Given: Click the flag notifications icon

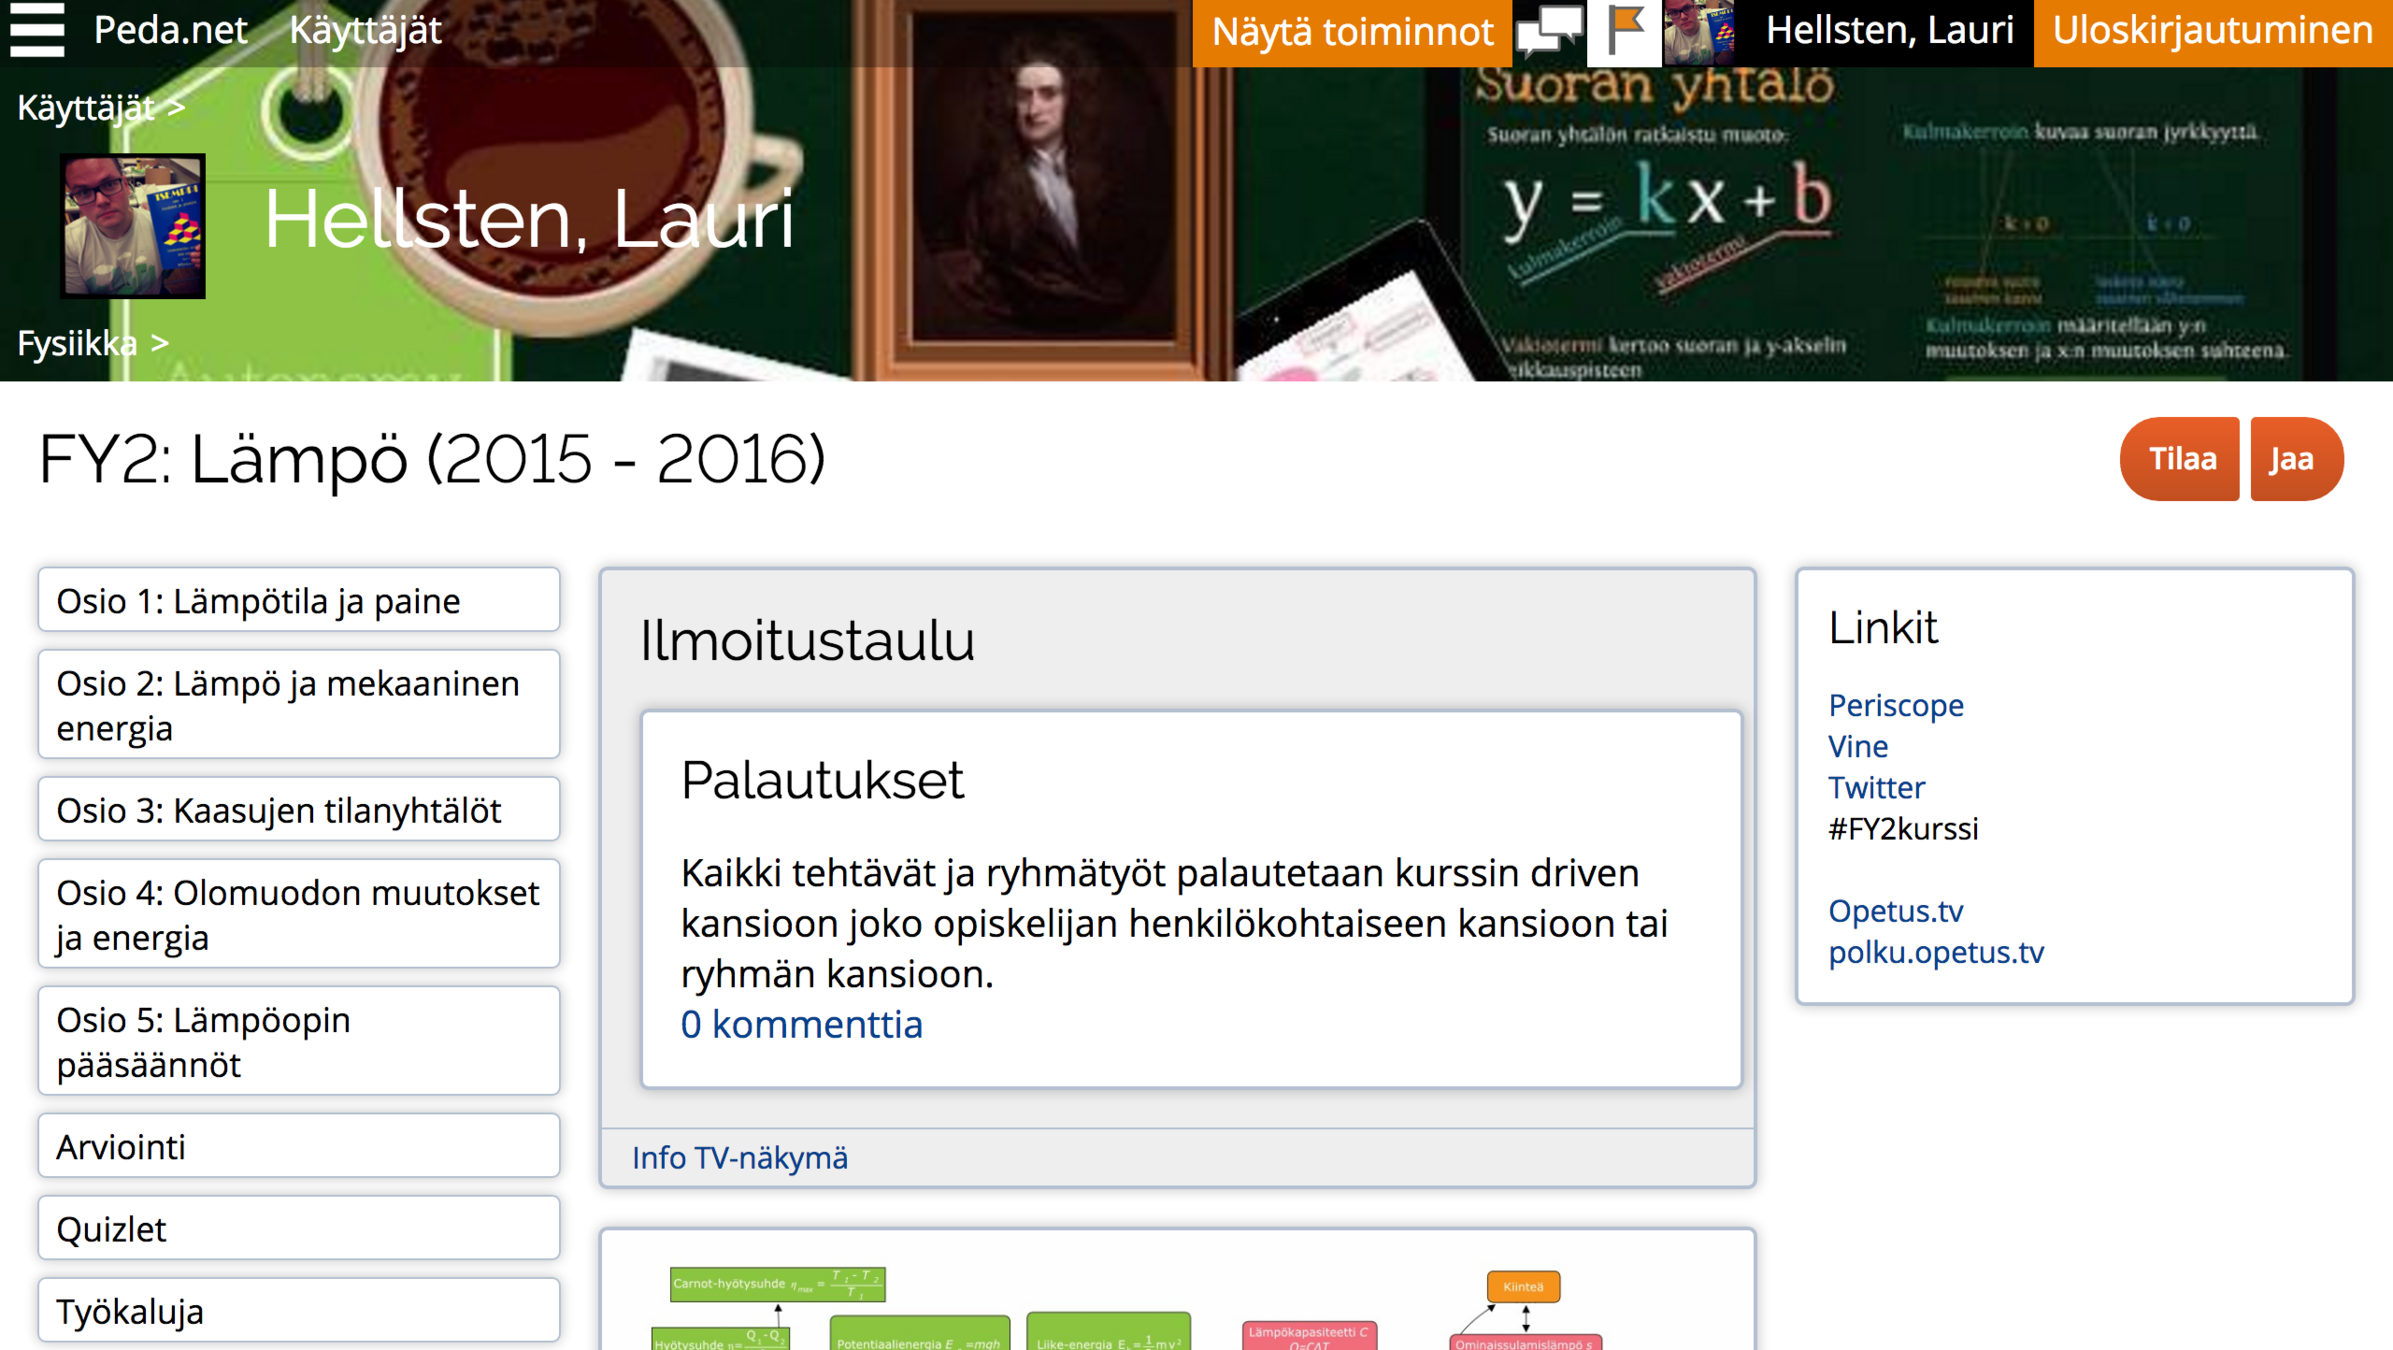Looking at the screenshot, I should [1625, 30].
